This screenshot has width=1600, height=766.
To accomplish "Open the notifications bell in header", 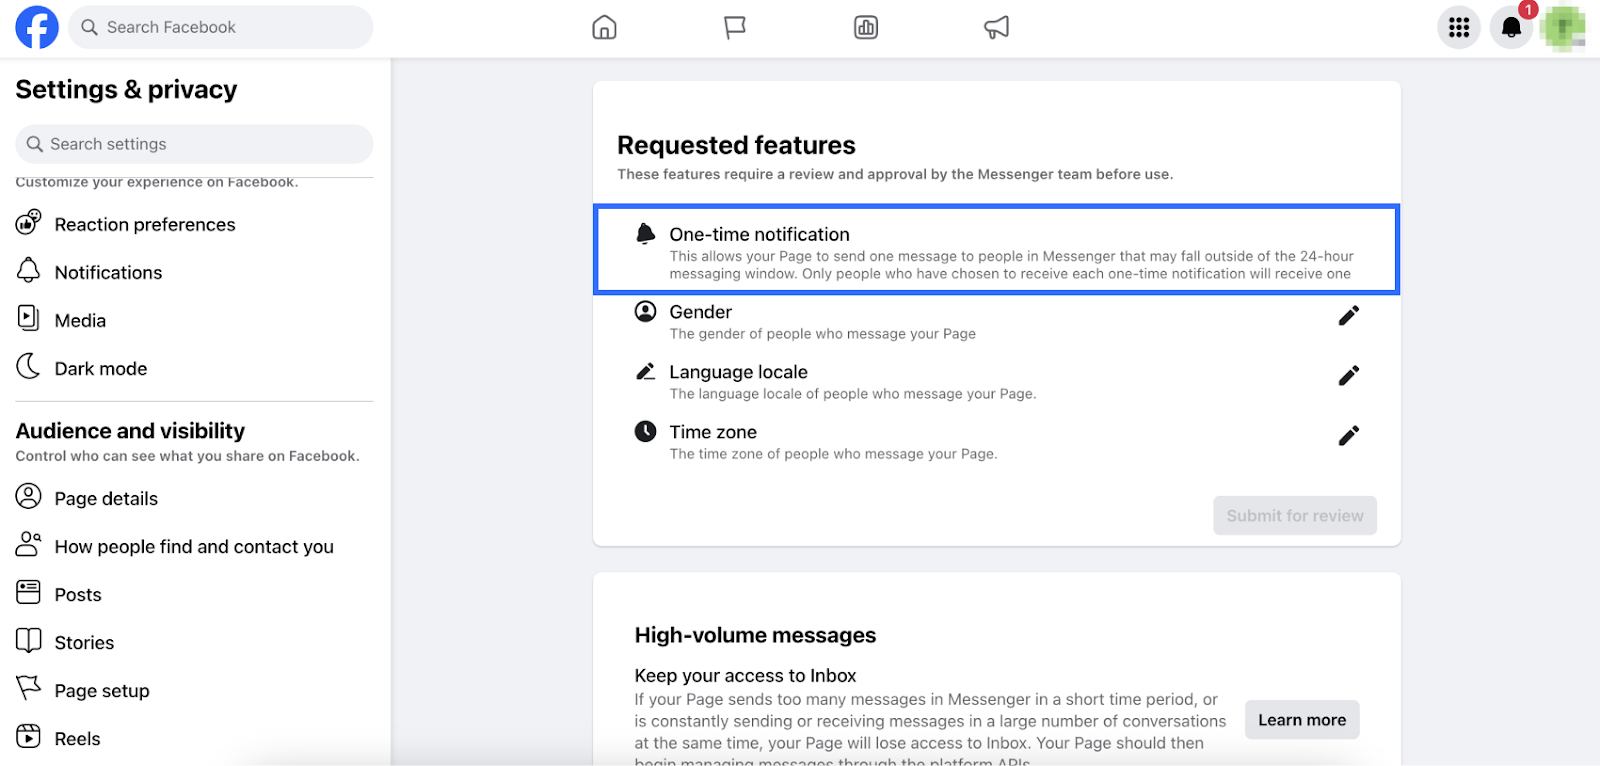I will (x=1511, y=27).
